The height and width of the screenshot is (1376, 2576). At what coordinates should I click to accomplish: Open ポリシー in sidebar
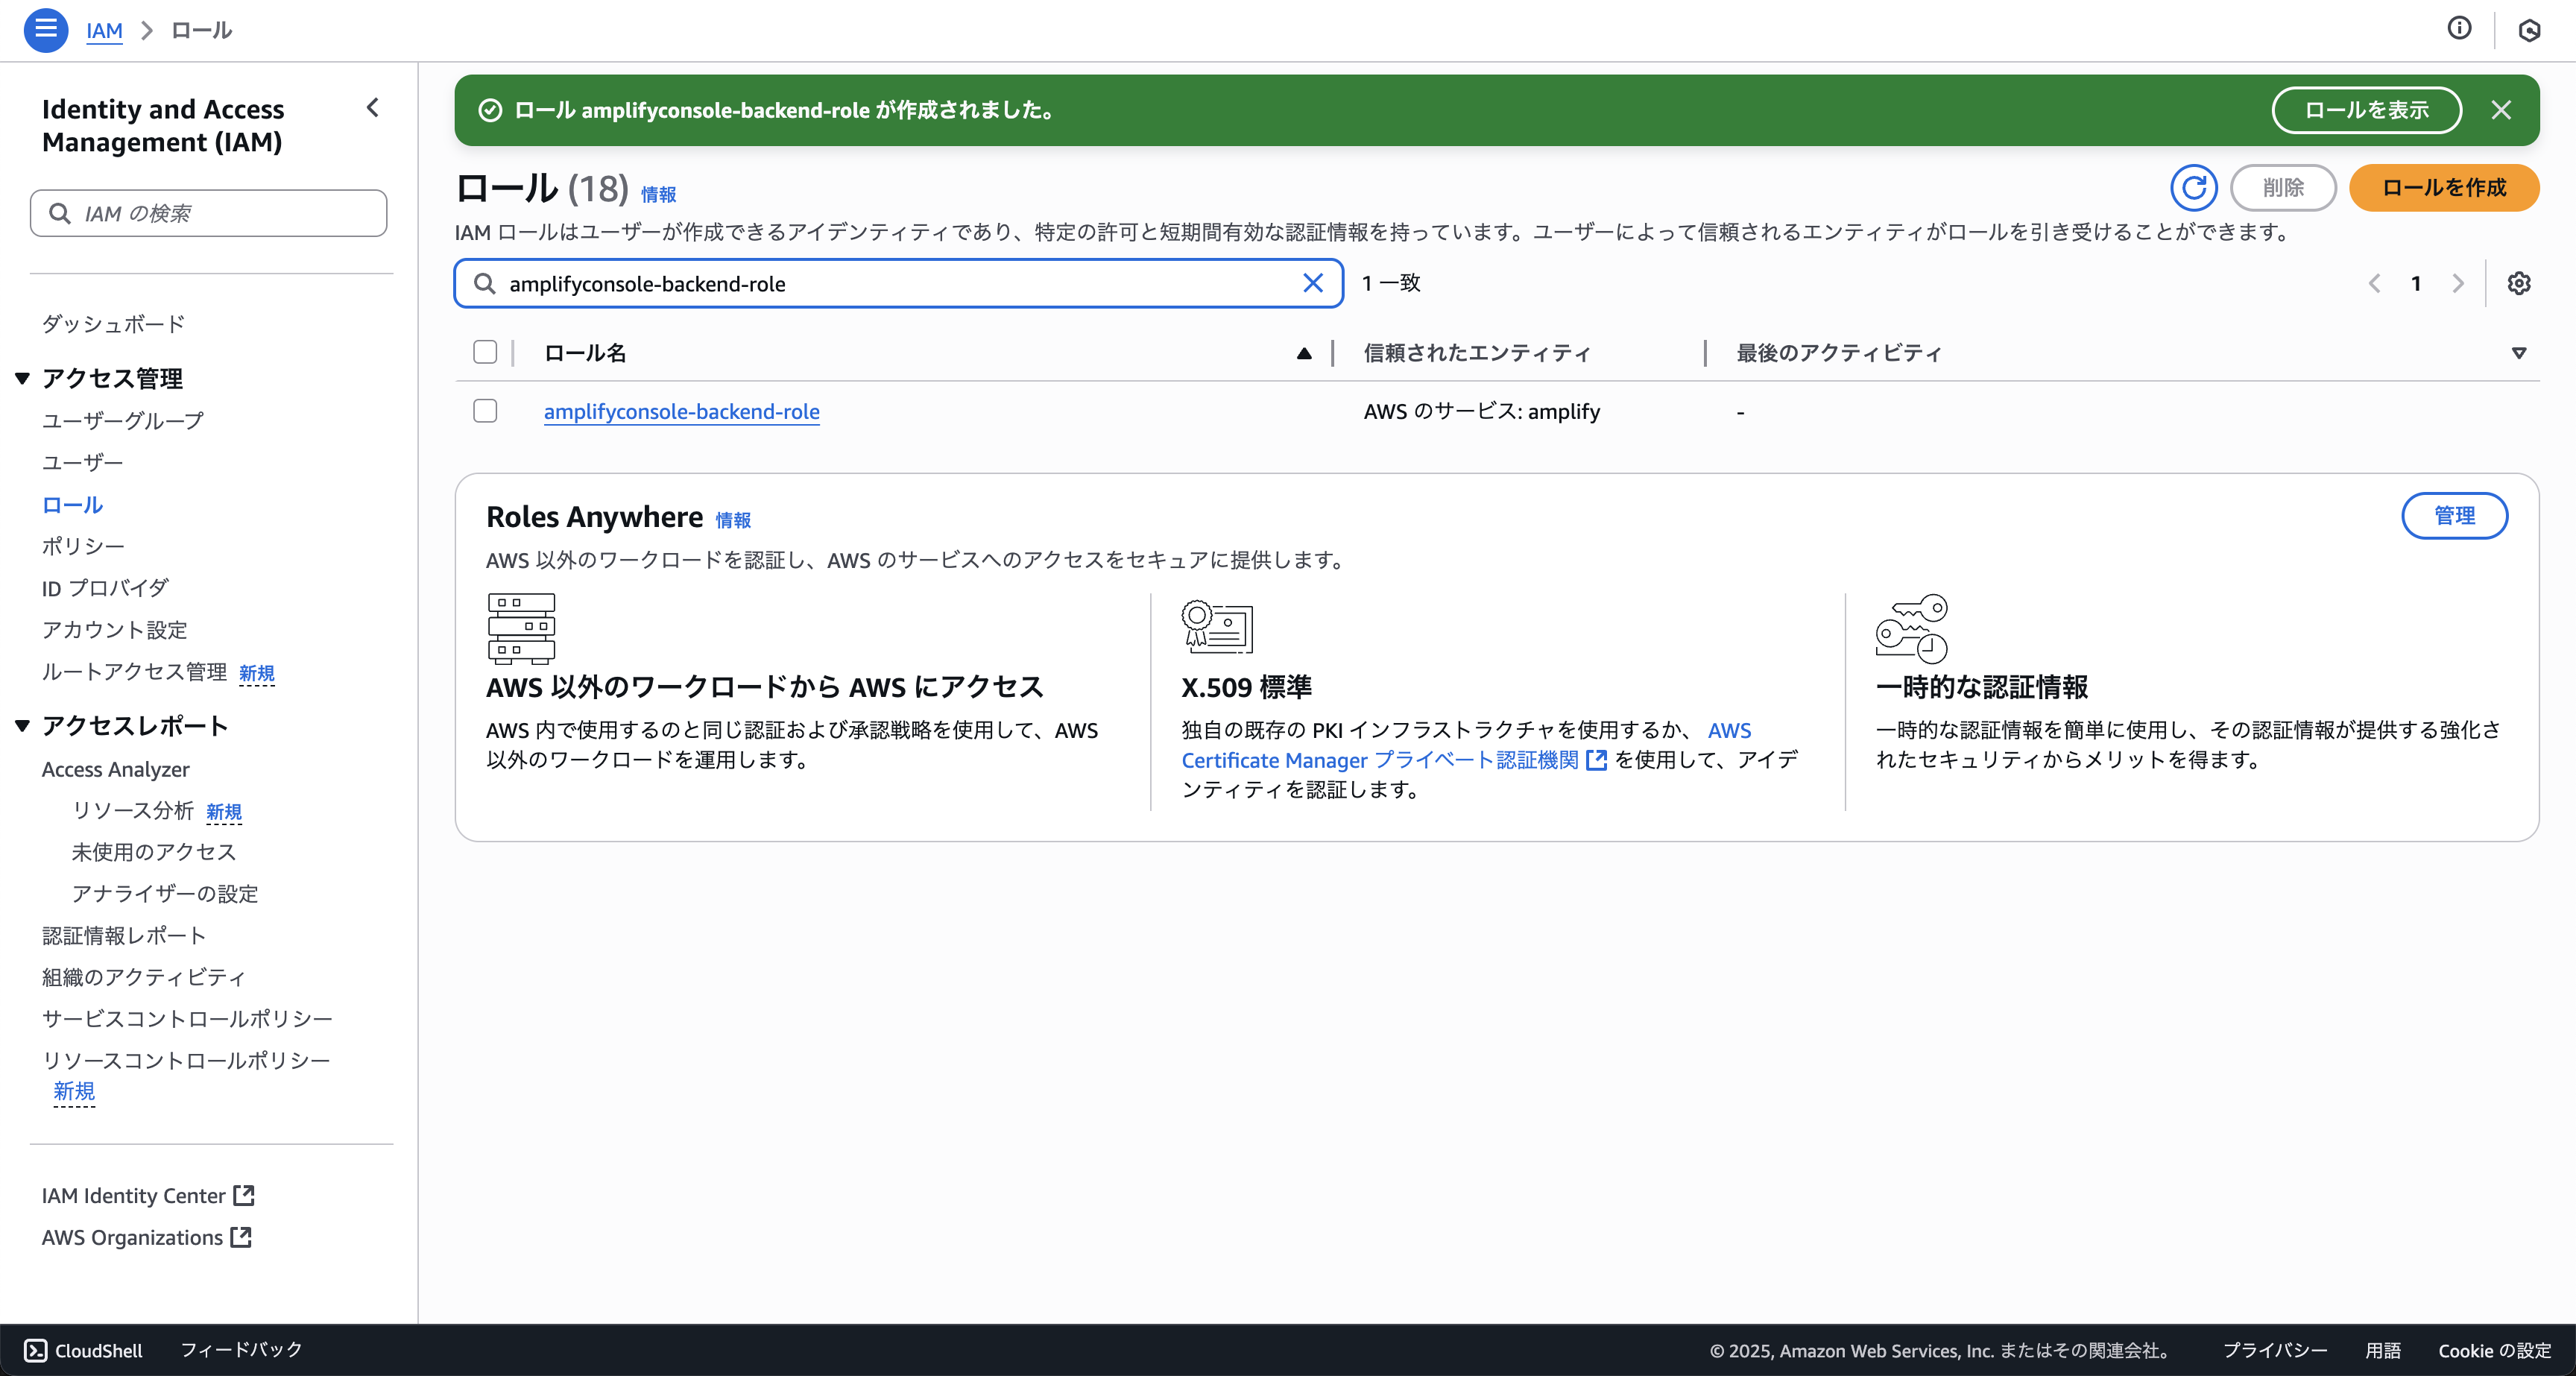click(83, 546)
